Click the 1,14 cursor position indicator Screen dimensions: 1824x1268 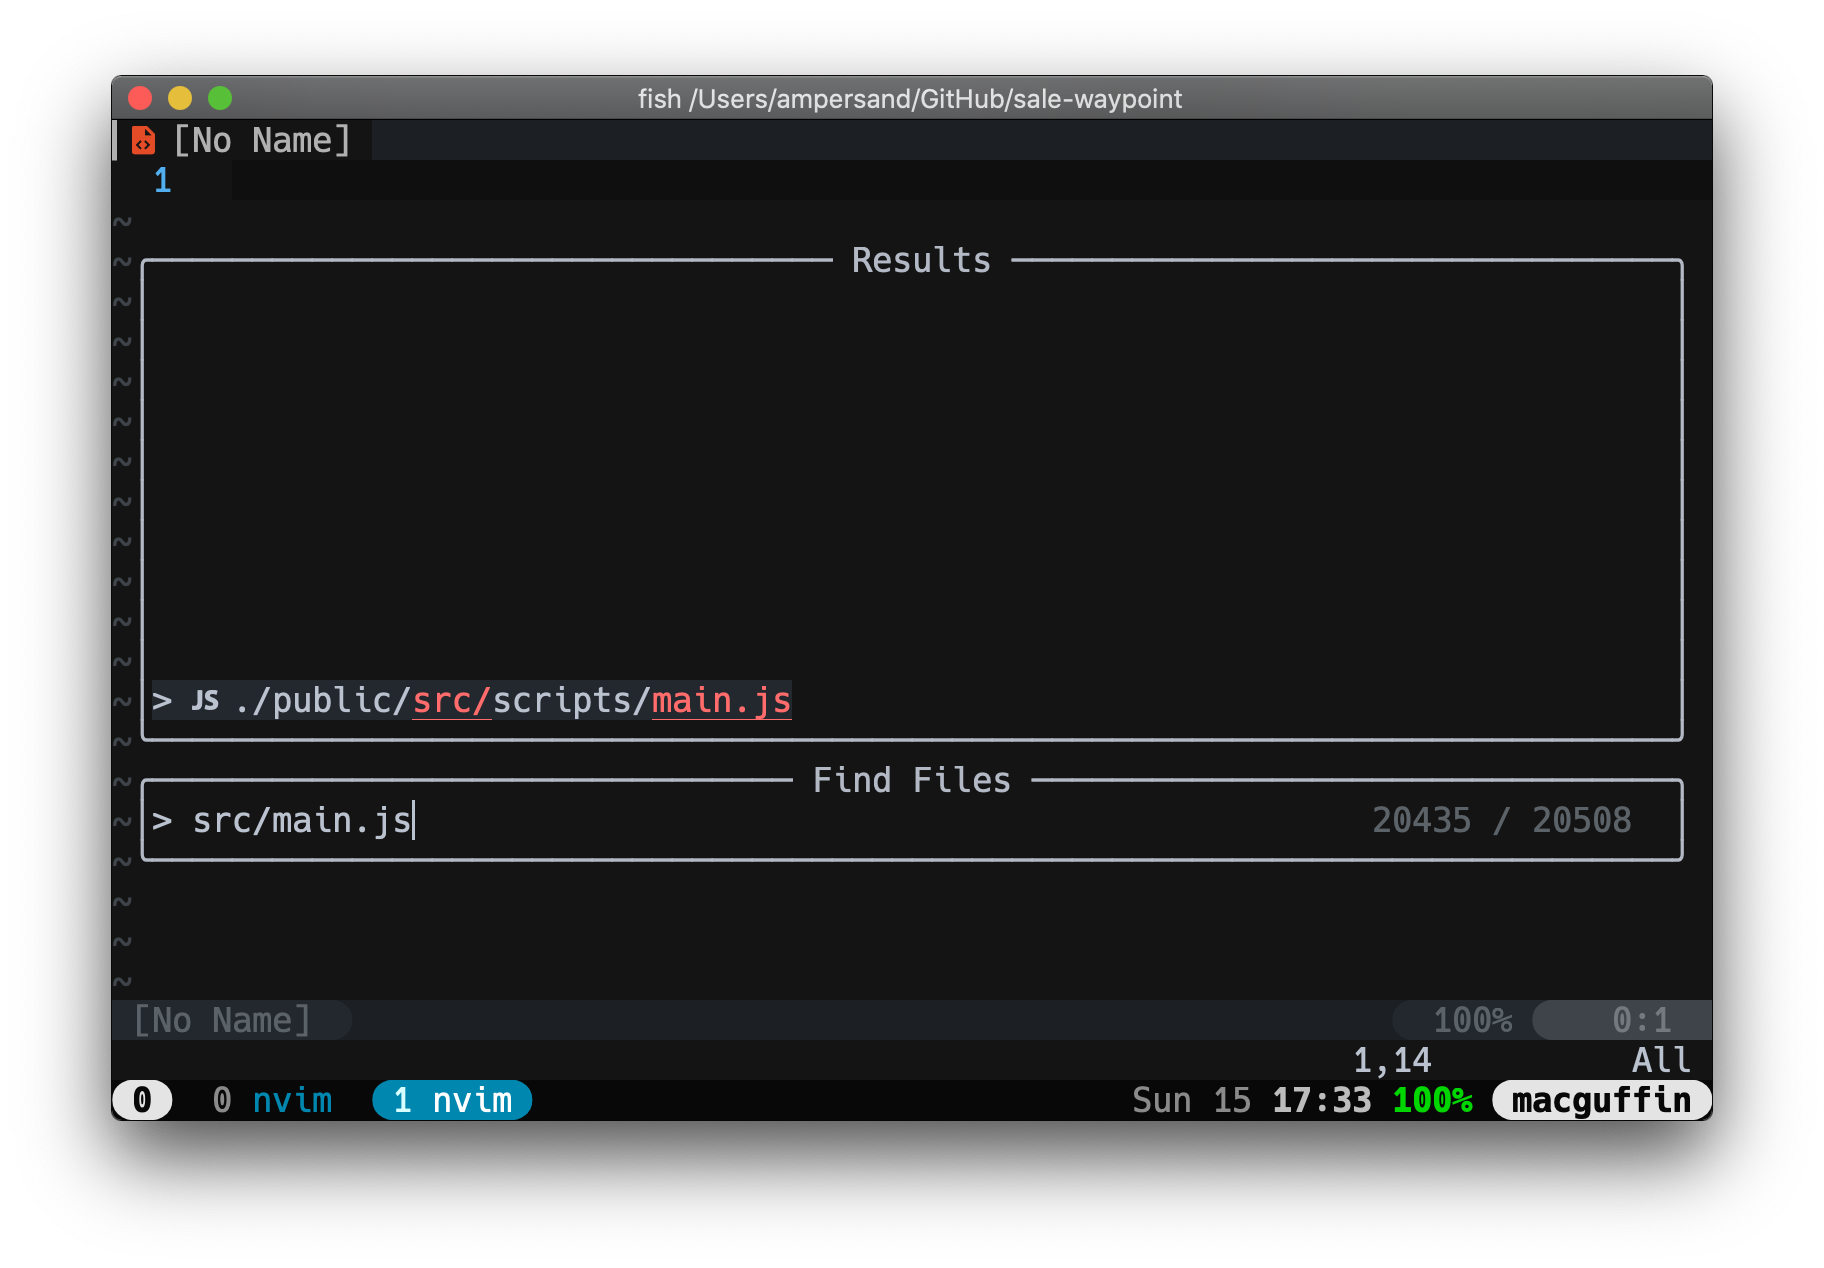click(1392, 1060)
